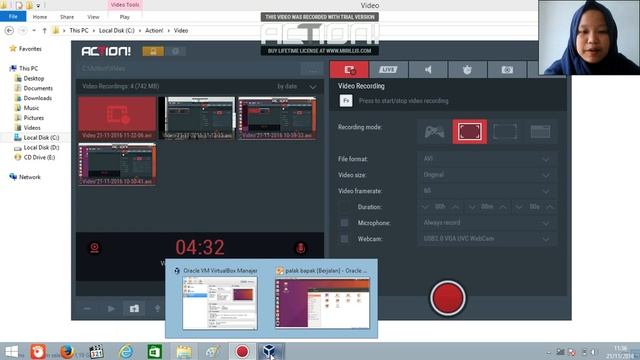Click the Explorer back arrow
This screenshot has width=640, height=360.
click(9, 31)
